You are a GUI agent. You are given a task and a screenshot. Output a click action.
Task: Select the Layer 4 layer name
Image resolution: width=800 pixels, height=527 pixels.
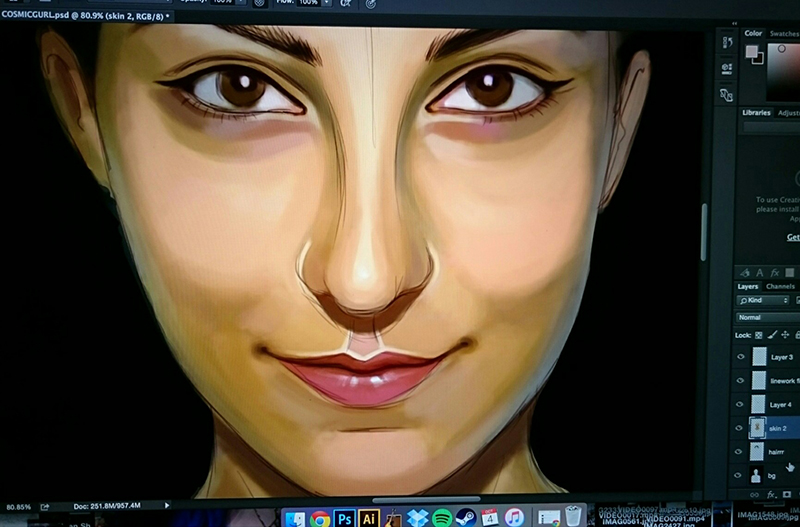781,405
